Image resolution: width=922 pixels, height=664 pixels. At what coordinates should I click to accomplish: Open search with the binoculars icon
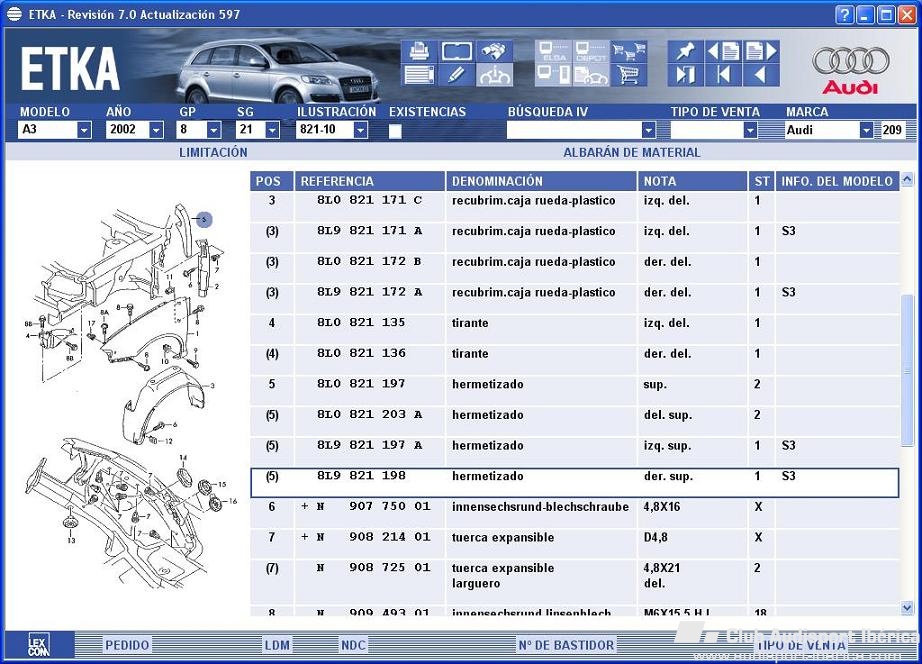tap(494, 51)
